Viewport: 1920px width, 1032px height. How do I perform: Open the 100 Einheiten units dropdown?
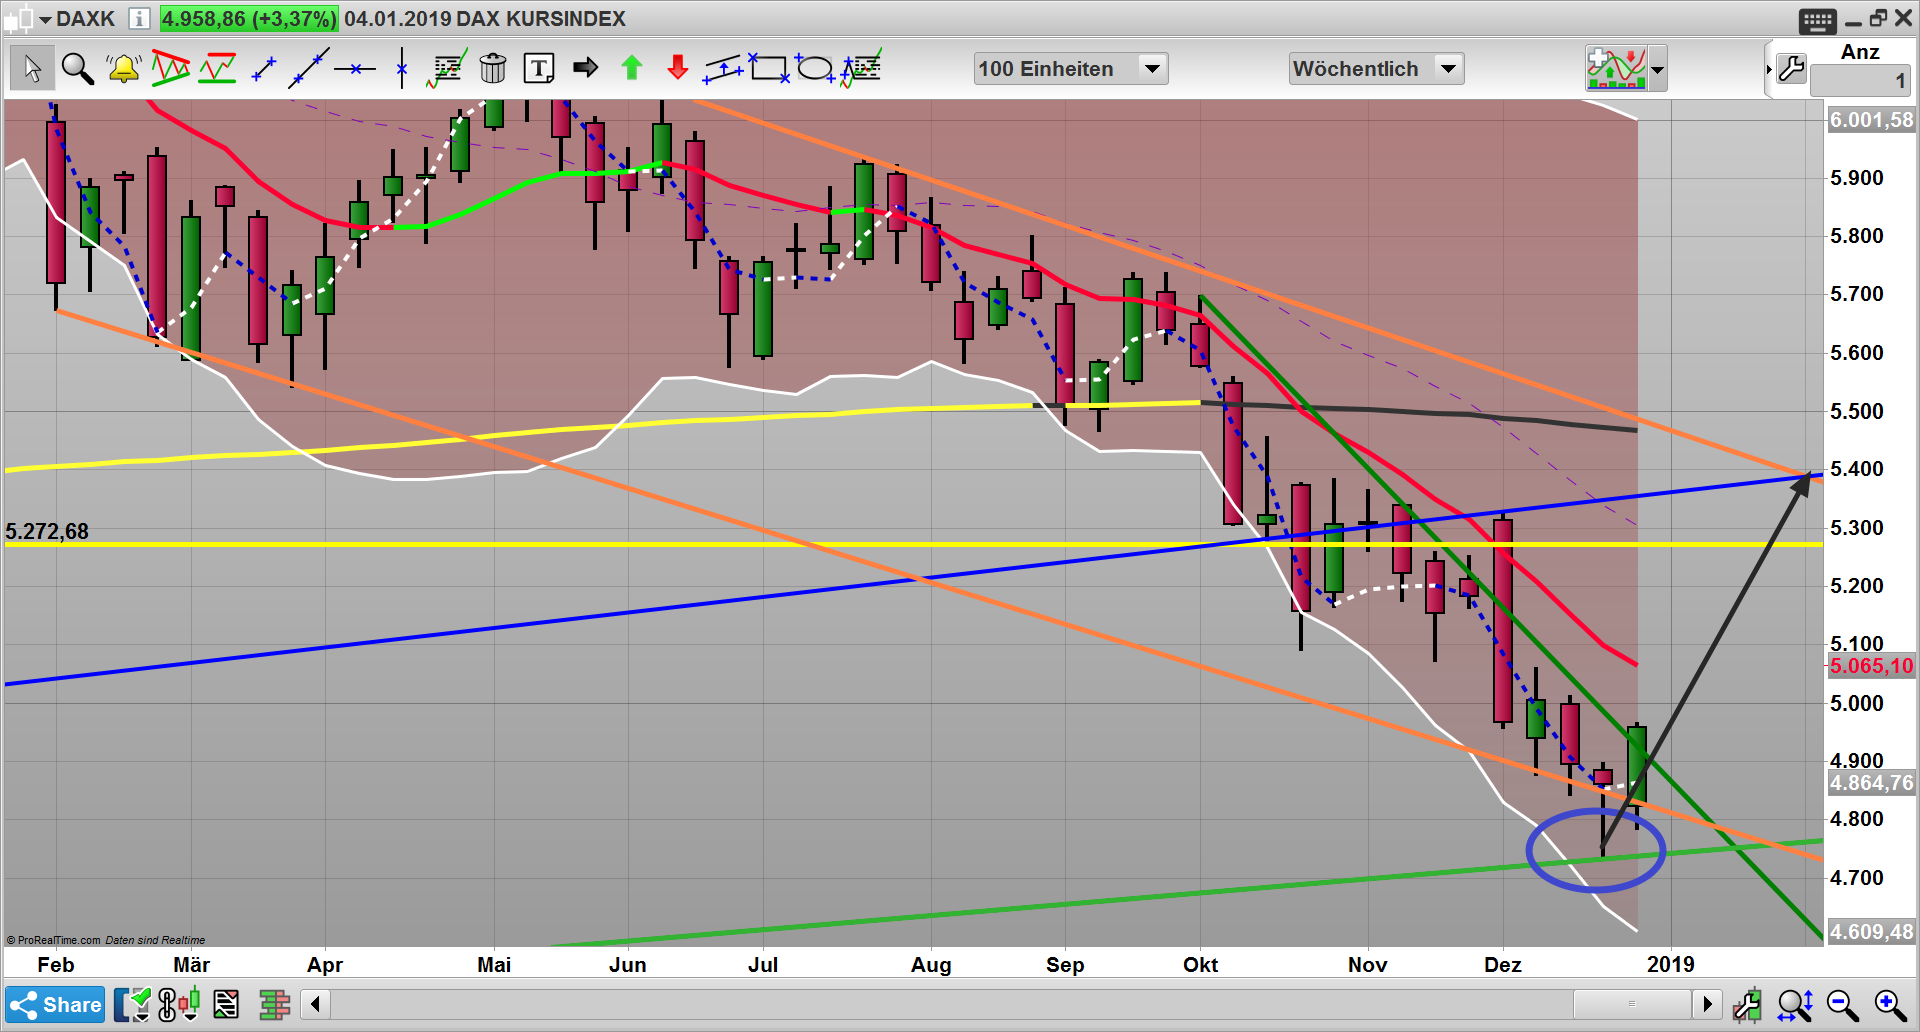[x=1152, y=69]
